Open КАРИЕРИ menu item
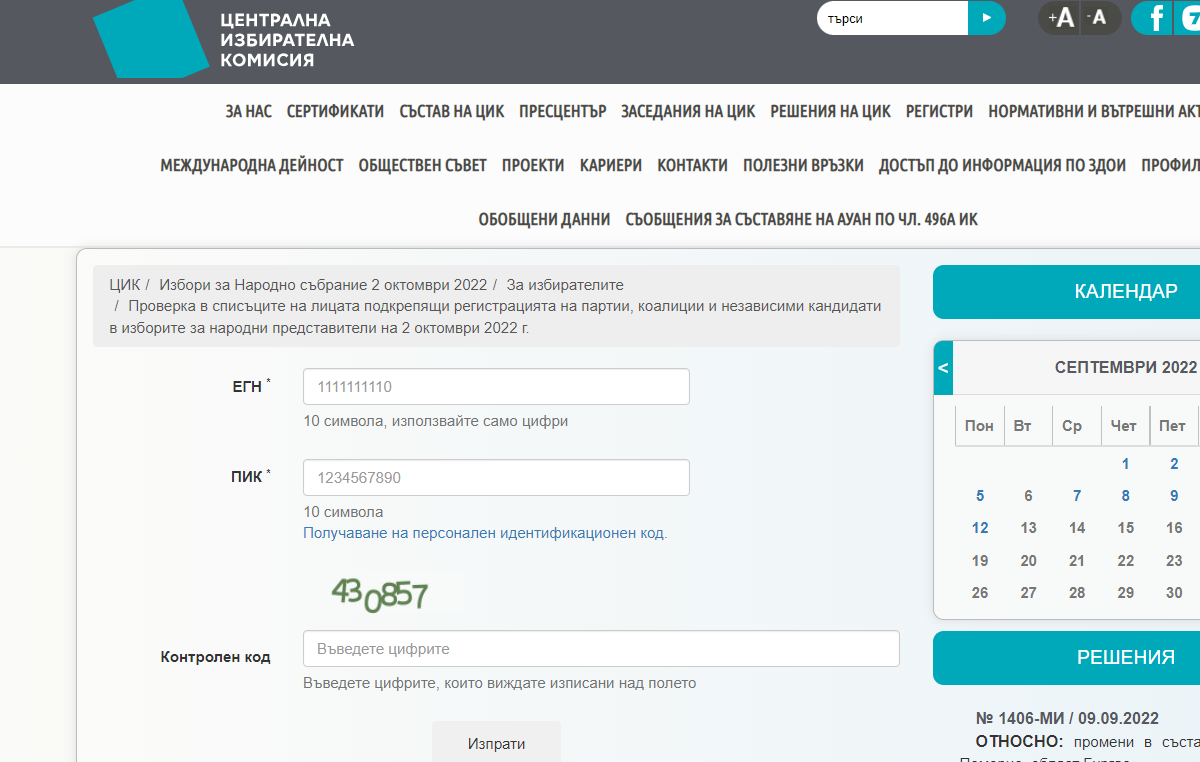The width and height of the screenshot is (1200, 762). tap(611, 166)
